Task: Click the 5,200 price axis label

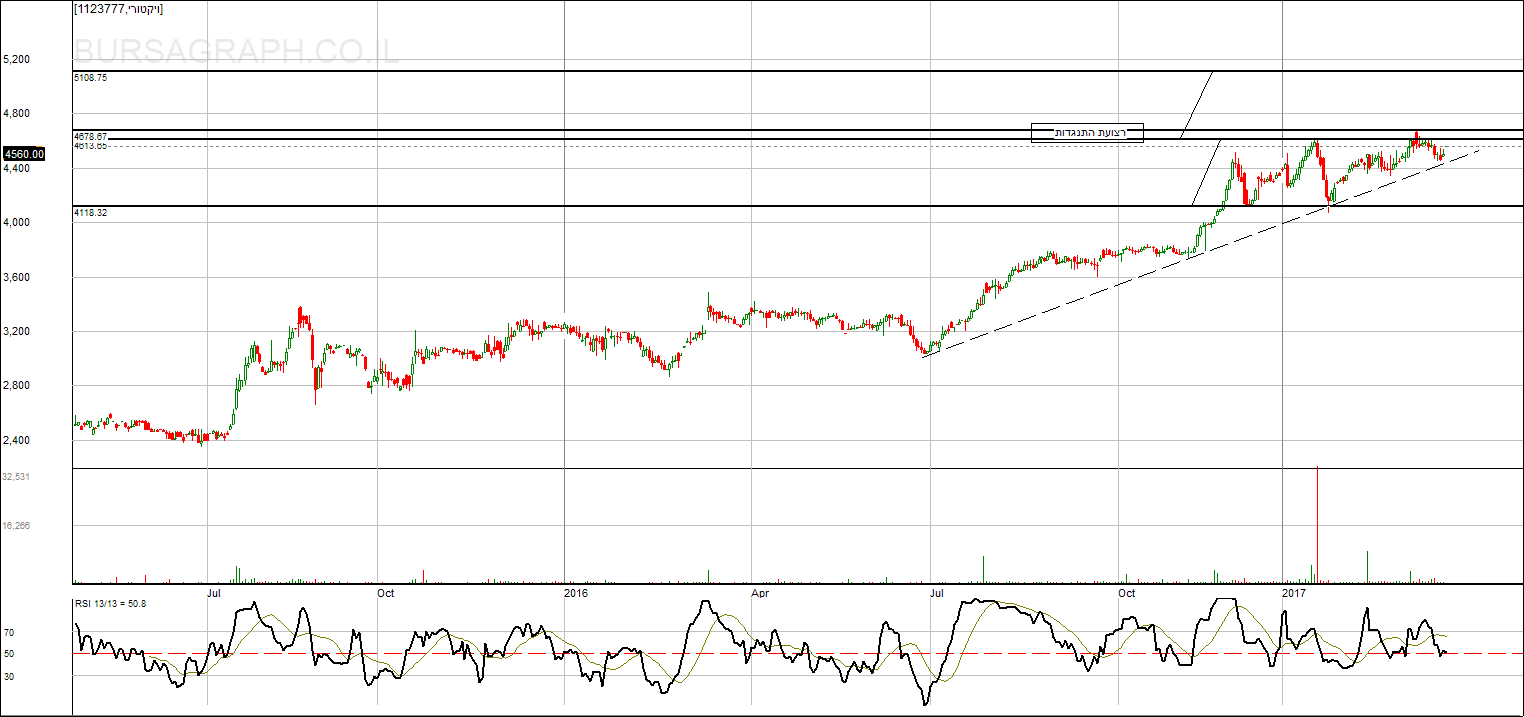Action: [17, 60]
